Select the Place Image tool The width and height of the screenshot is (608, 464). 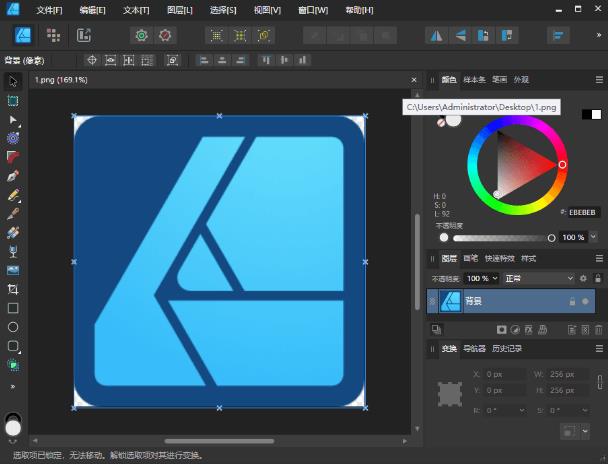(x=13, y=270)
